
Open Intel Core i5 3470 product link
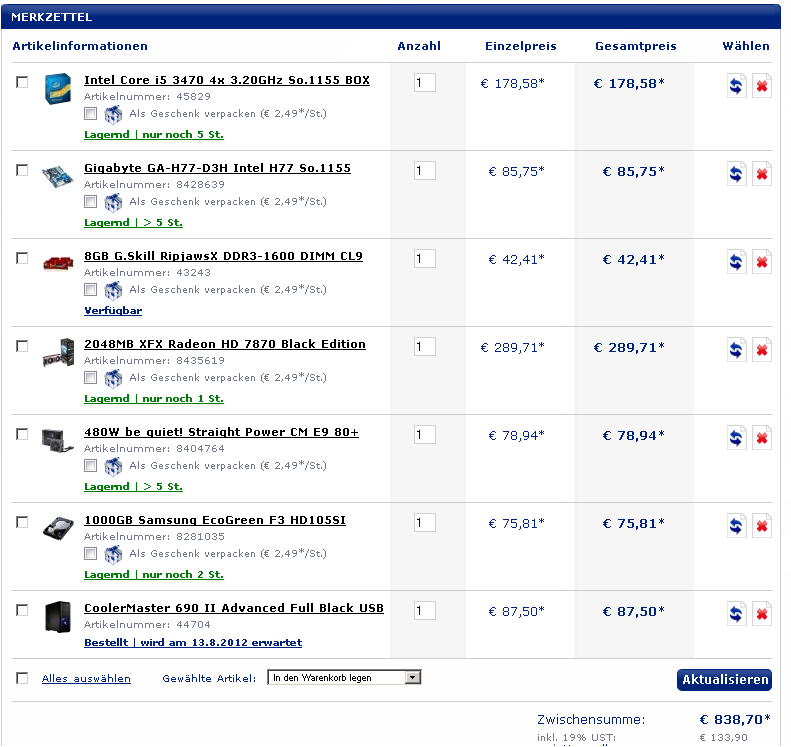[x=227, y=80]
